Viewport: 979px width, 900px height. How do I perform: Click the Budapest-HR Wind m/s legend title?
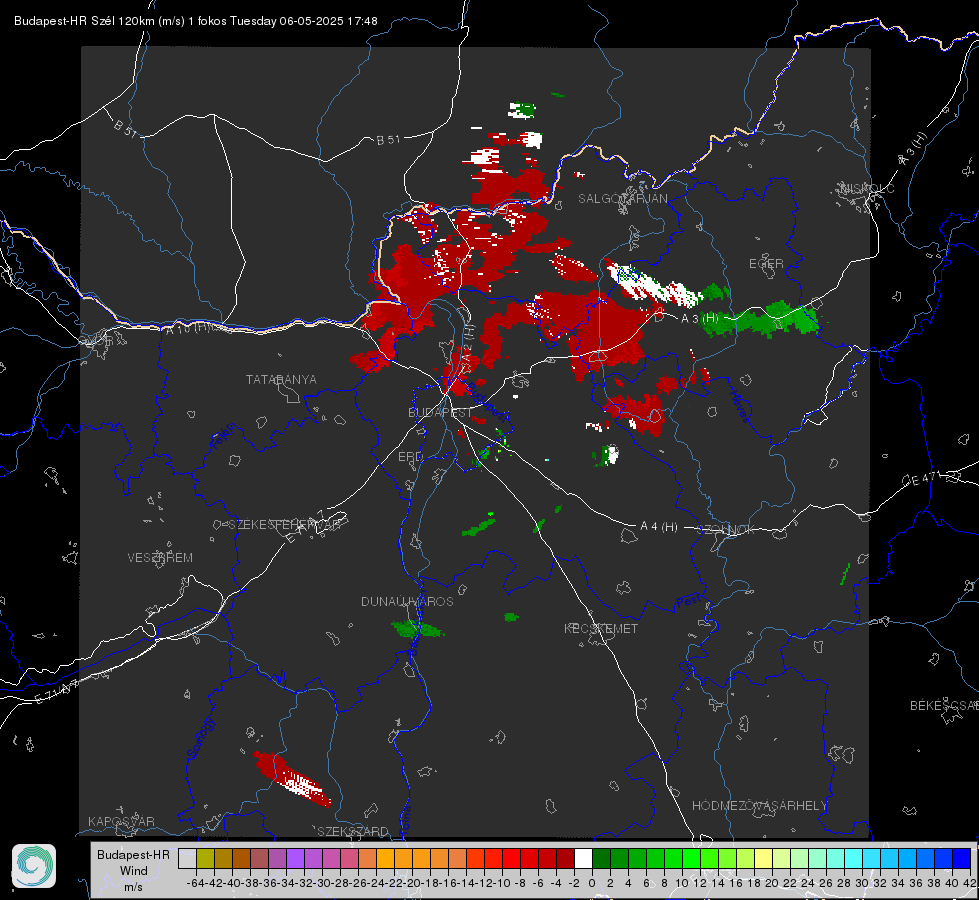coord(133,871)
